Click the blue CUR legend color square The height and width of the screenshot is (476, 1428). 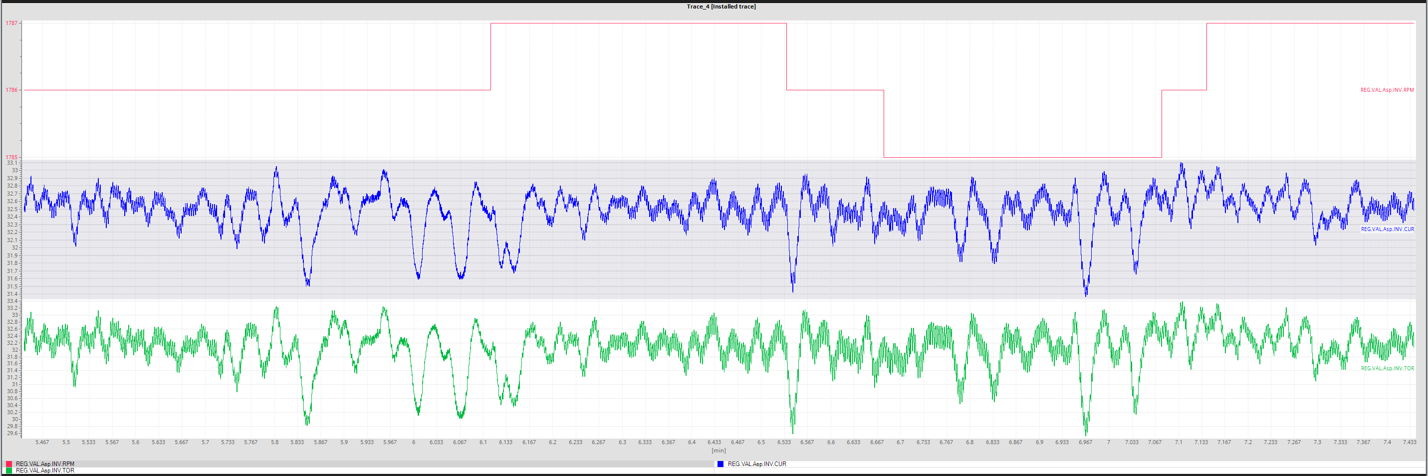(x=720, y=464)
